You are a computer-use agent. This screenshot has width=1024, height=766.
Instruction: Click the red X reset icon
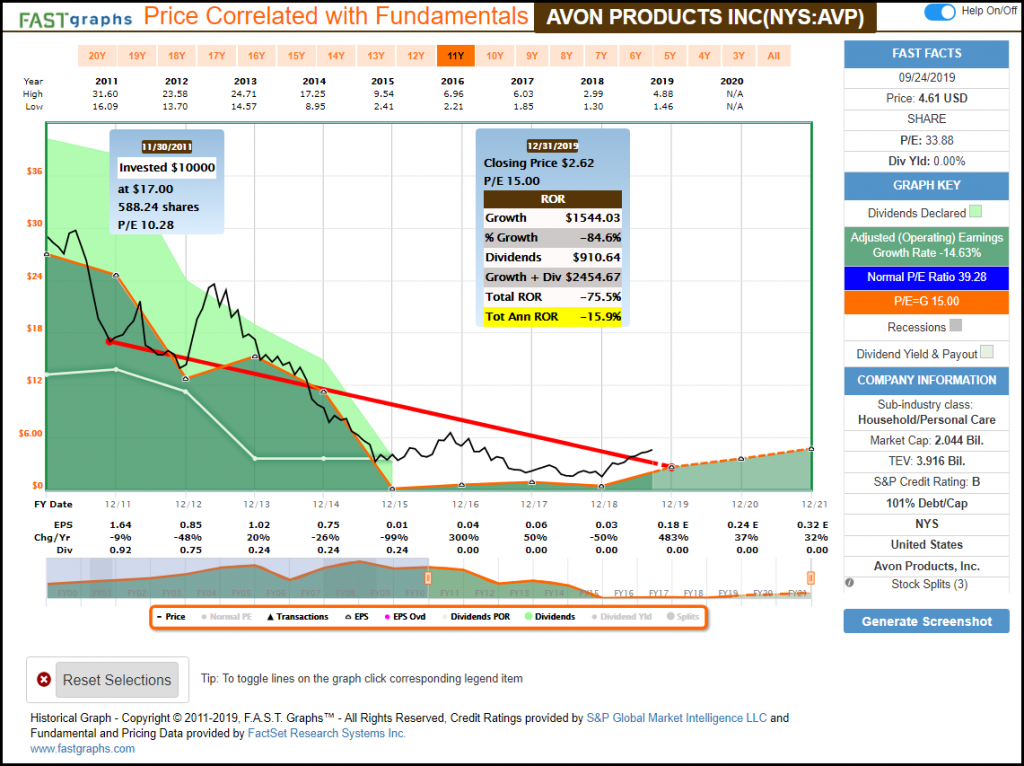pyautogui.click(x=44, y=680)
